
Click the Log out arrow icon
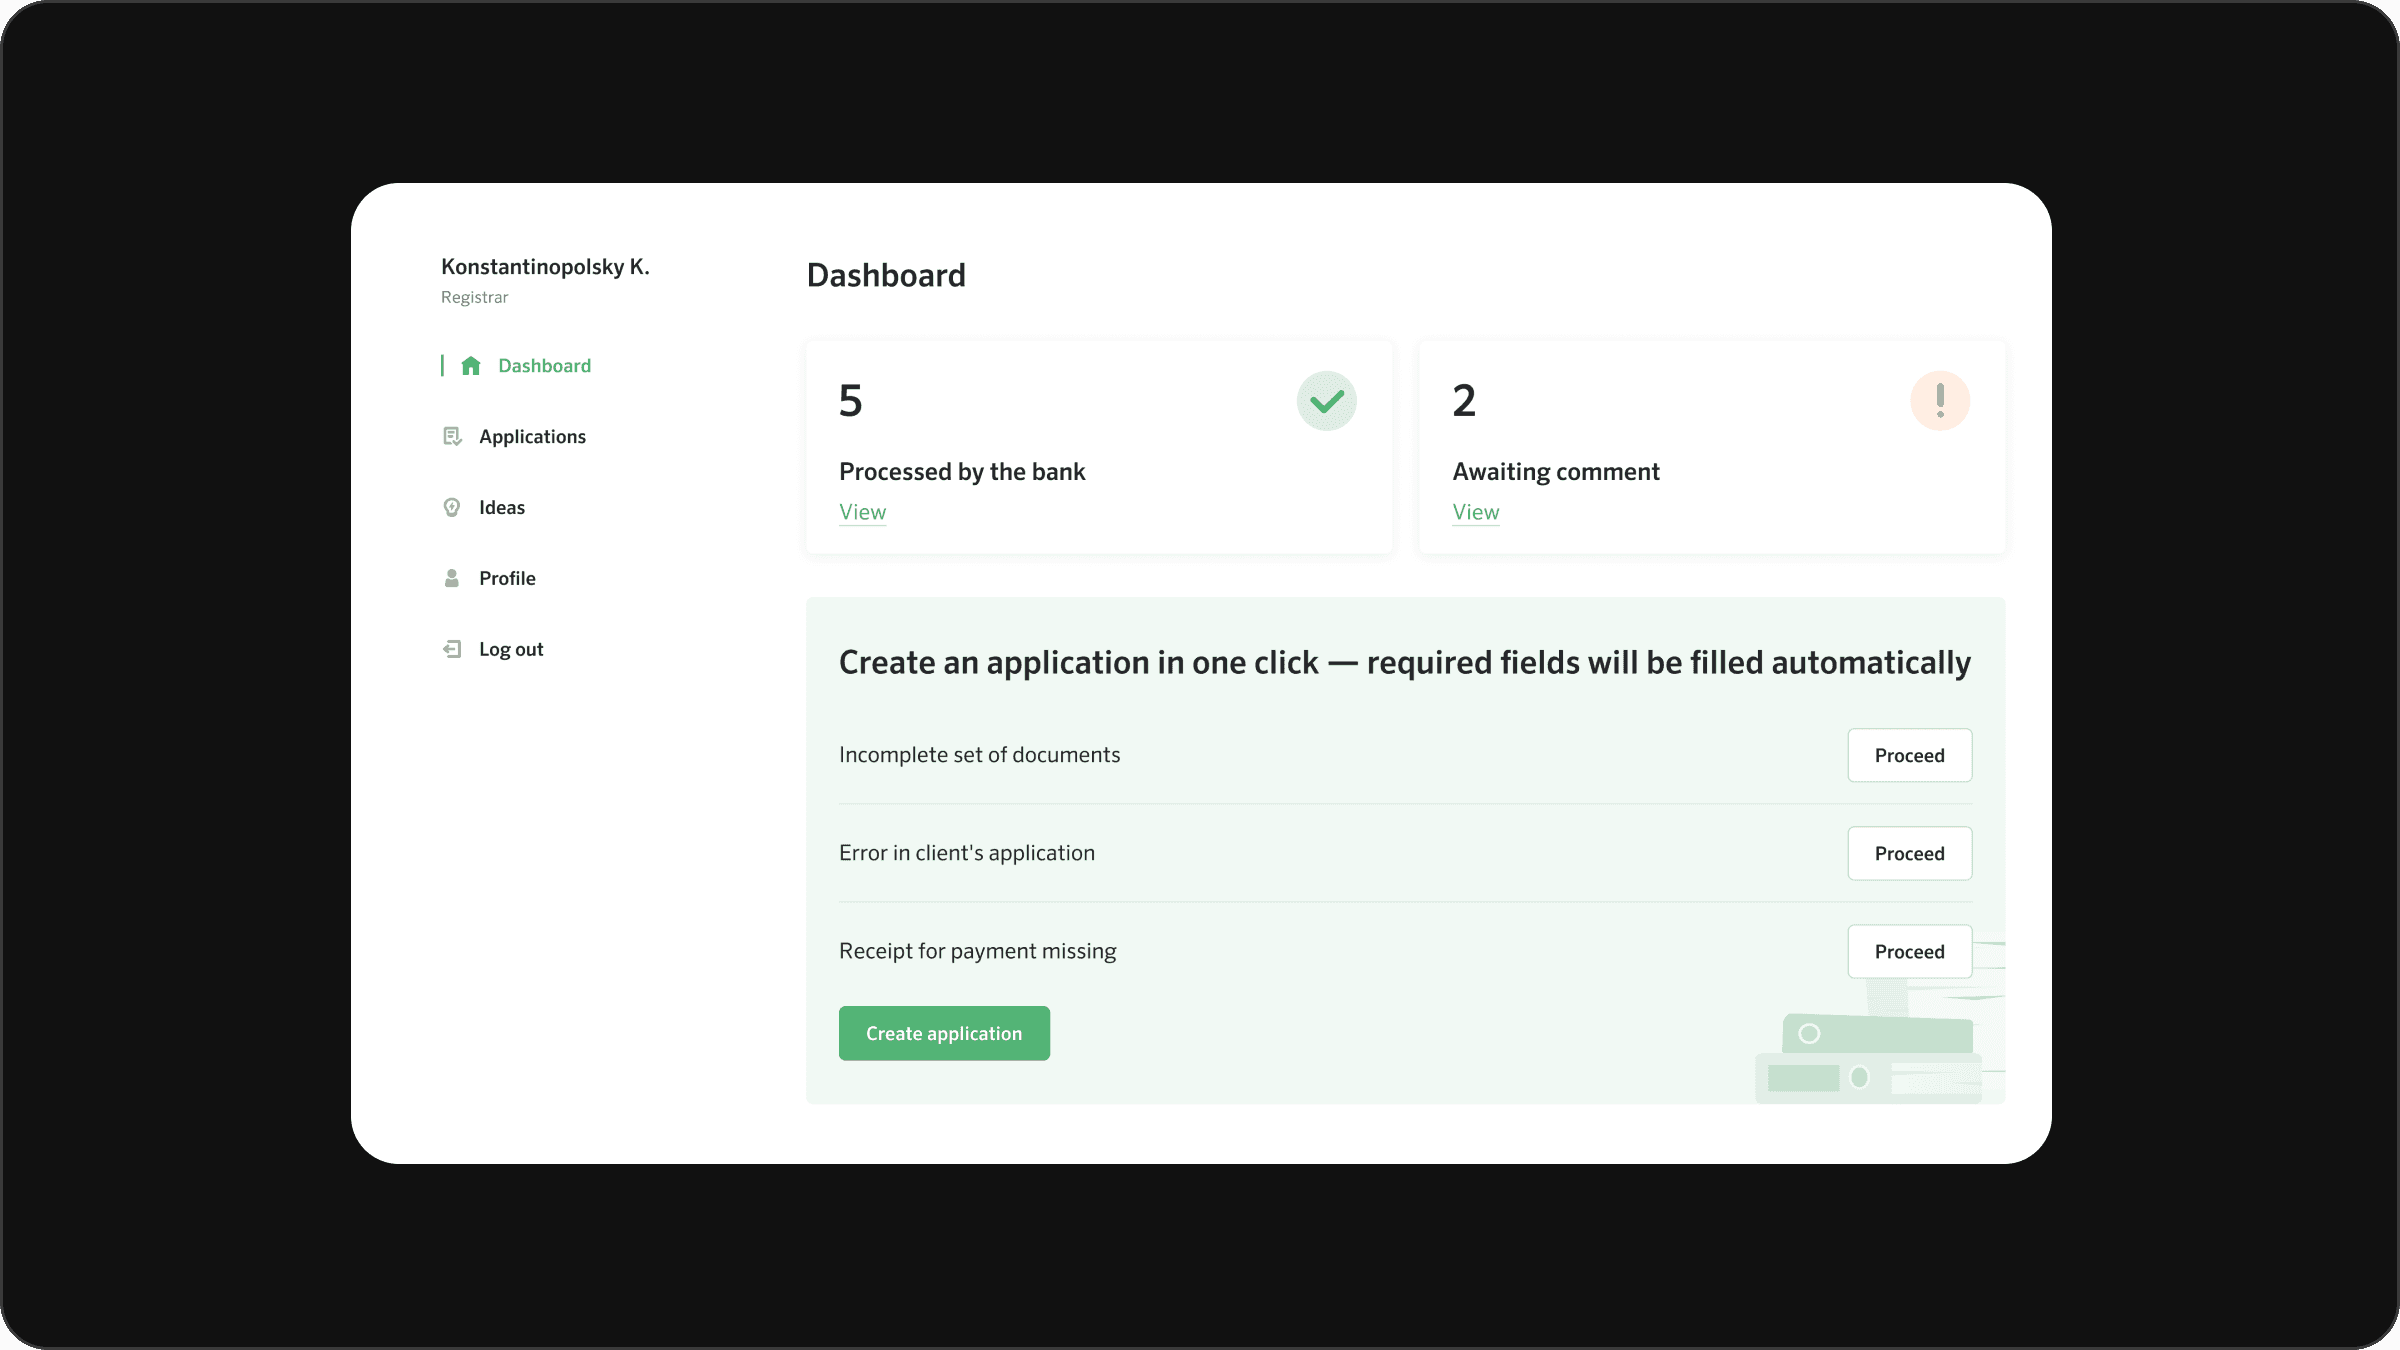[452, 650]
